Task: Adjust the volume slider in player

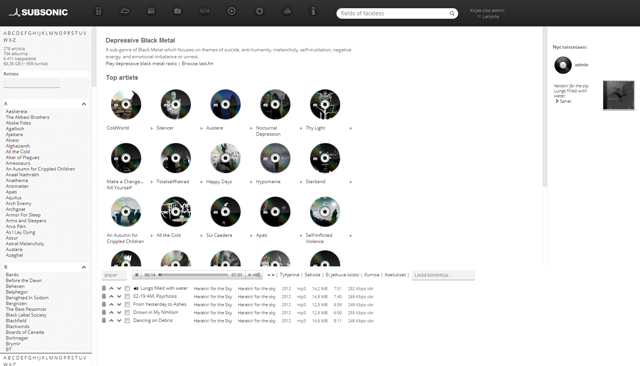Action: pyautogui.click(x=256, y=275)
